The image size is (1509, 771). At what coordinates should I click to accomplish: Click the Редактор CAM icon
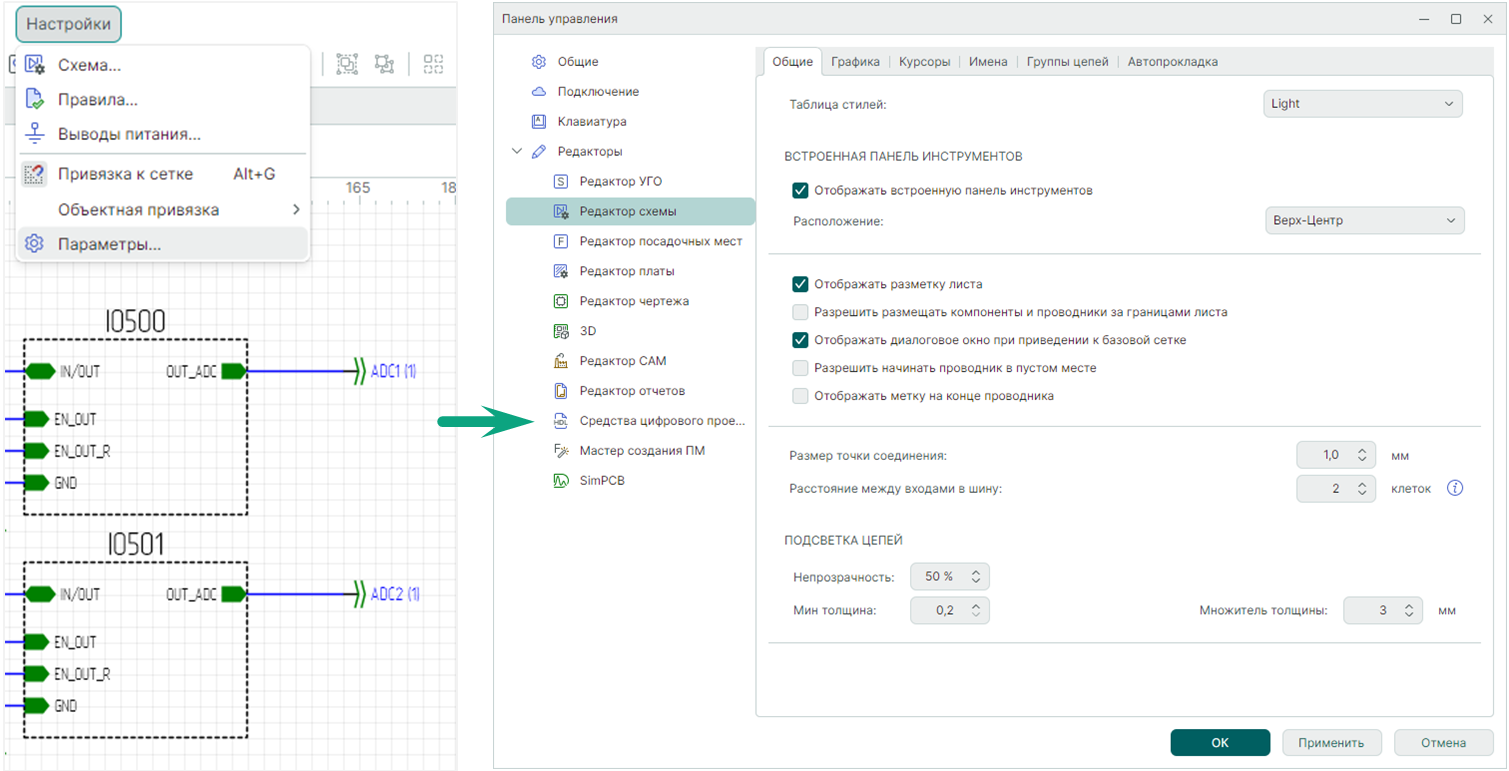[561, 361]
